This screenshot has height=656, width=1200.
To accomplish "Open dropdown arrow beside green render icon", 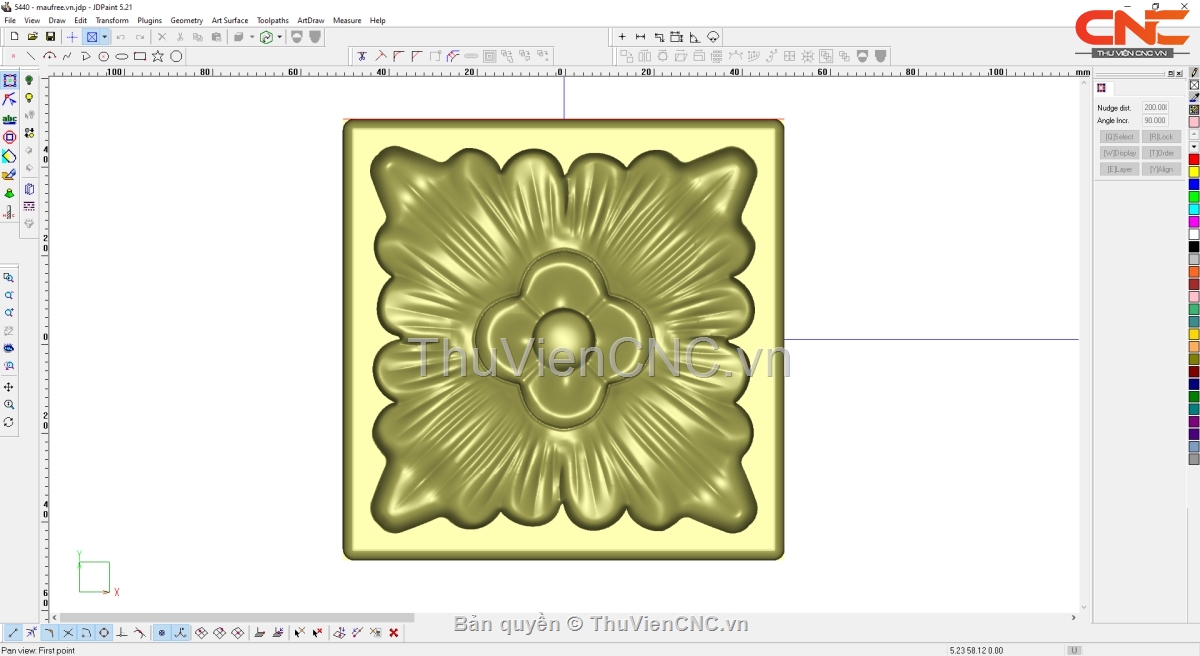I will click(x=280, y=37).
